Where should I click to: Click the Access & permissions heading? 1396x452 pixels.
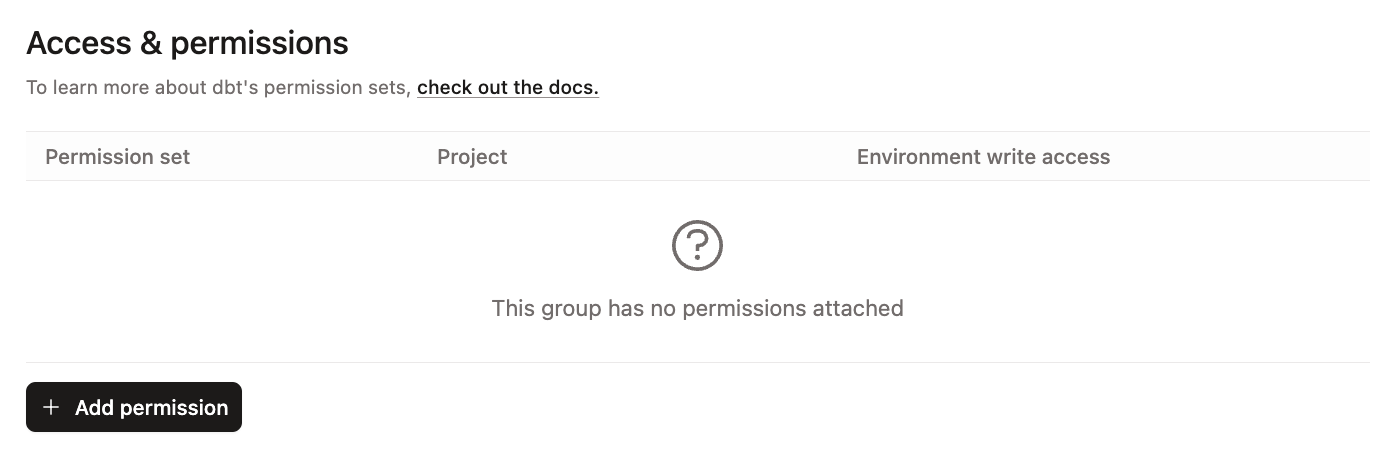(187, 43)
